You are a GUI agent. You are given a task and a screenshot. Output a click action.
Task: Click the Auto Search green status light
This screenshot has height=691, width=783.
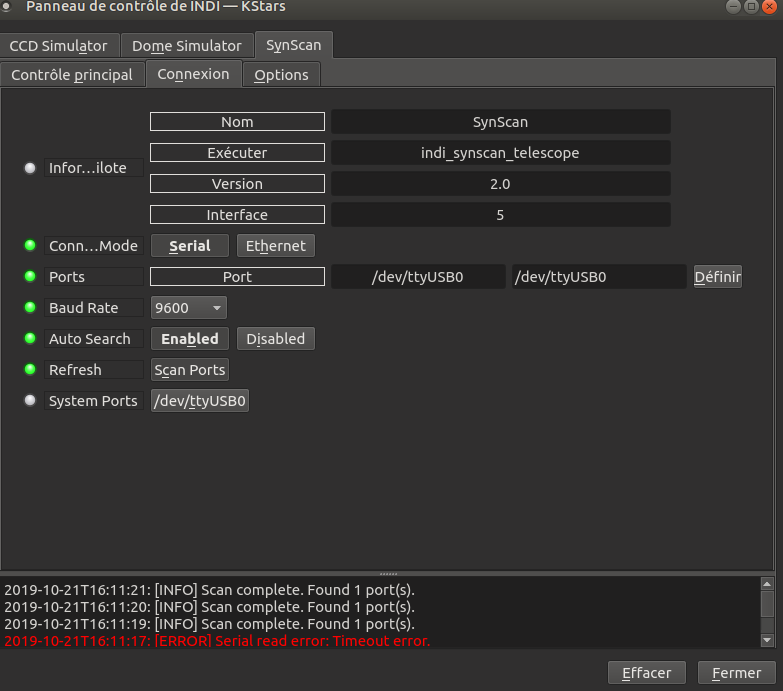[30, 338]
